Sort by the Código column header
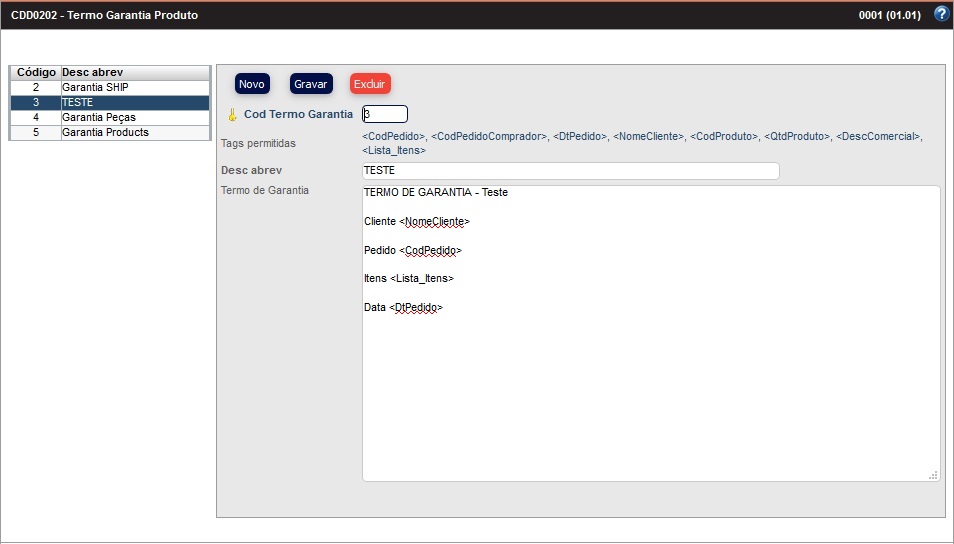Image resolution: width=954 pixels, height=544 pixels. click(36, 73)
